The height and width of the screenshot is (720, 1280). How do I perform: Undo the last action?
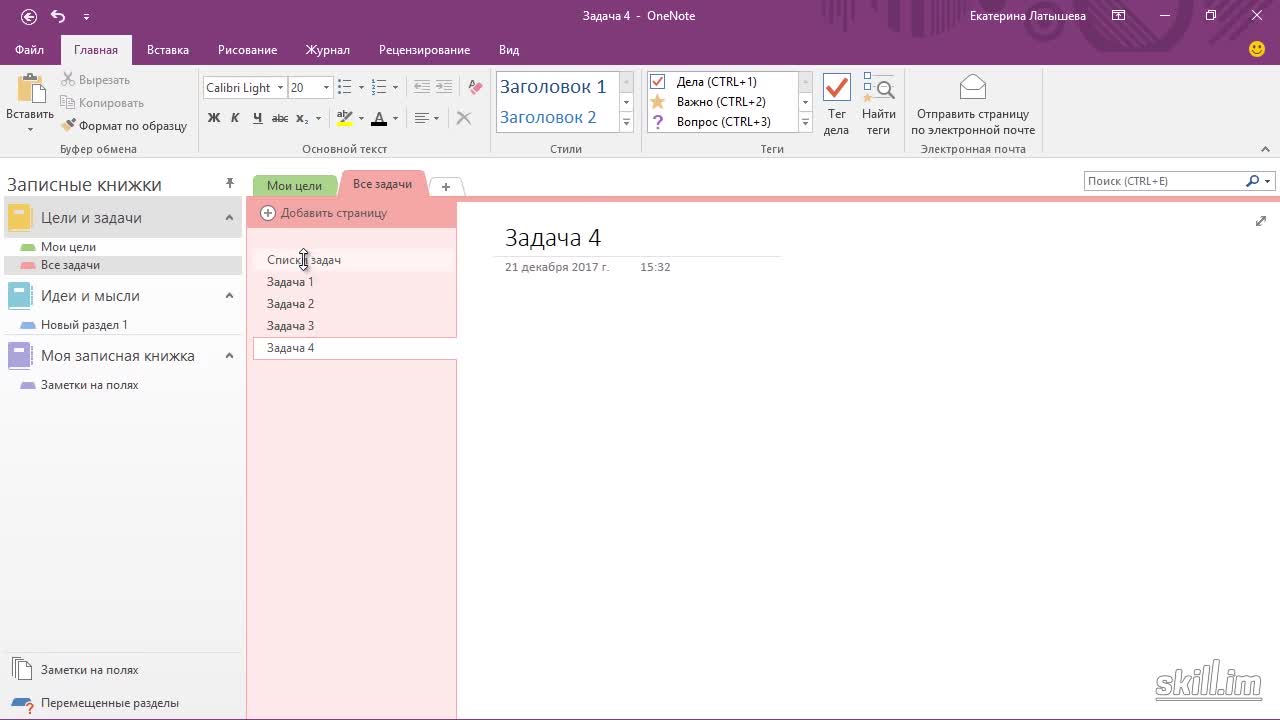(x=58, y=16)
